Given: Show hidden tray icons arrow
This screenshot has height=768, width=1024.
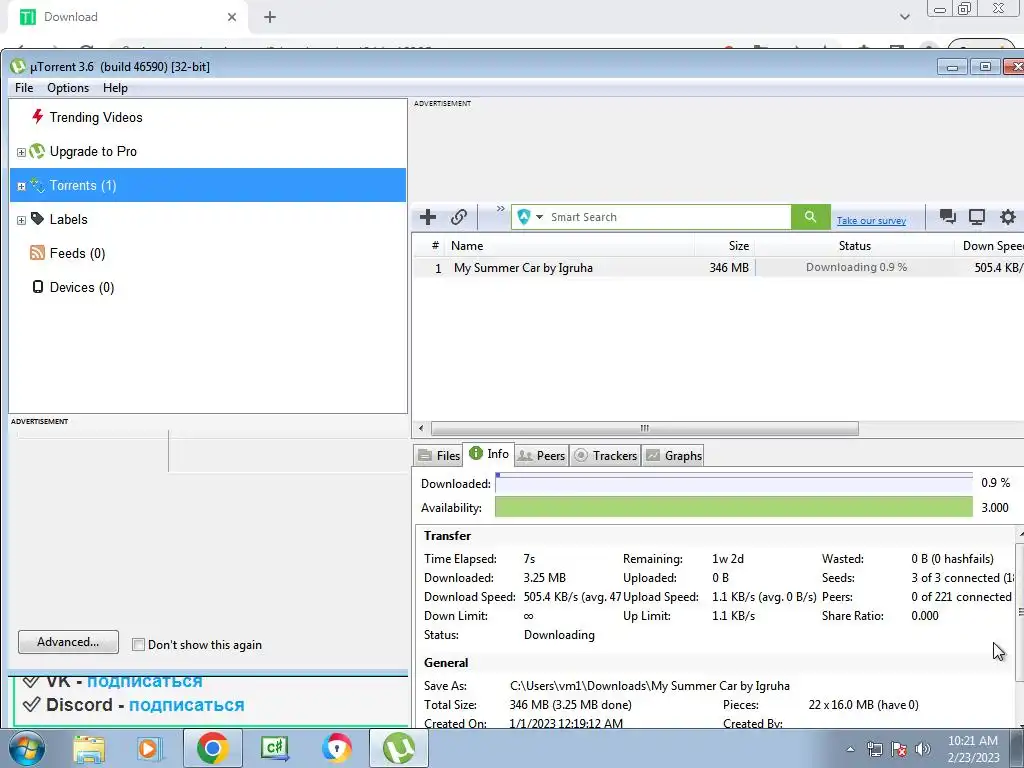Looking at the screenshot, I should point(850,749).
